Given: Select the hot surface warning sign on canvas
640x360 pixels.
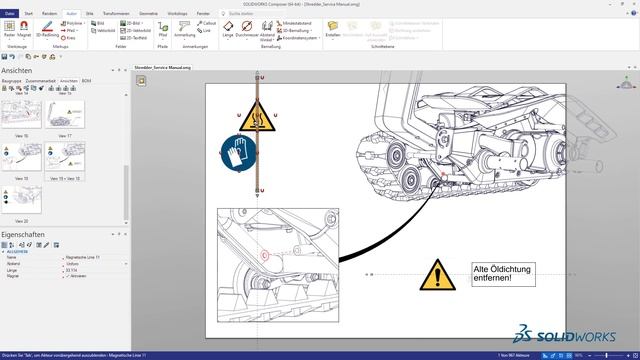Looking at the screenshot, I should click(x=257, y=117).
